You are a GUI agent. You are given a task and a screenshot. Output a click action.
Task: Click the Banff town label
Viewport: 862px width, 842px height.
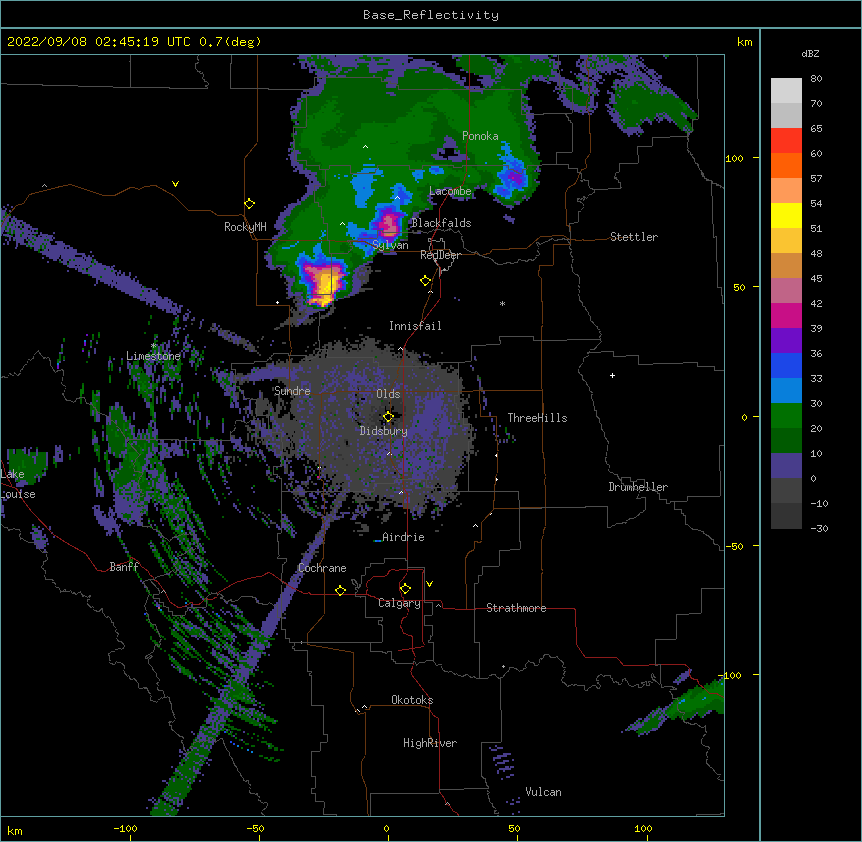[124, 567]
